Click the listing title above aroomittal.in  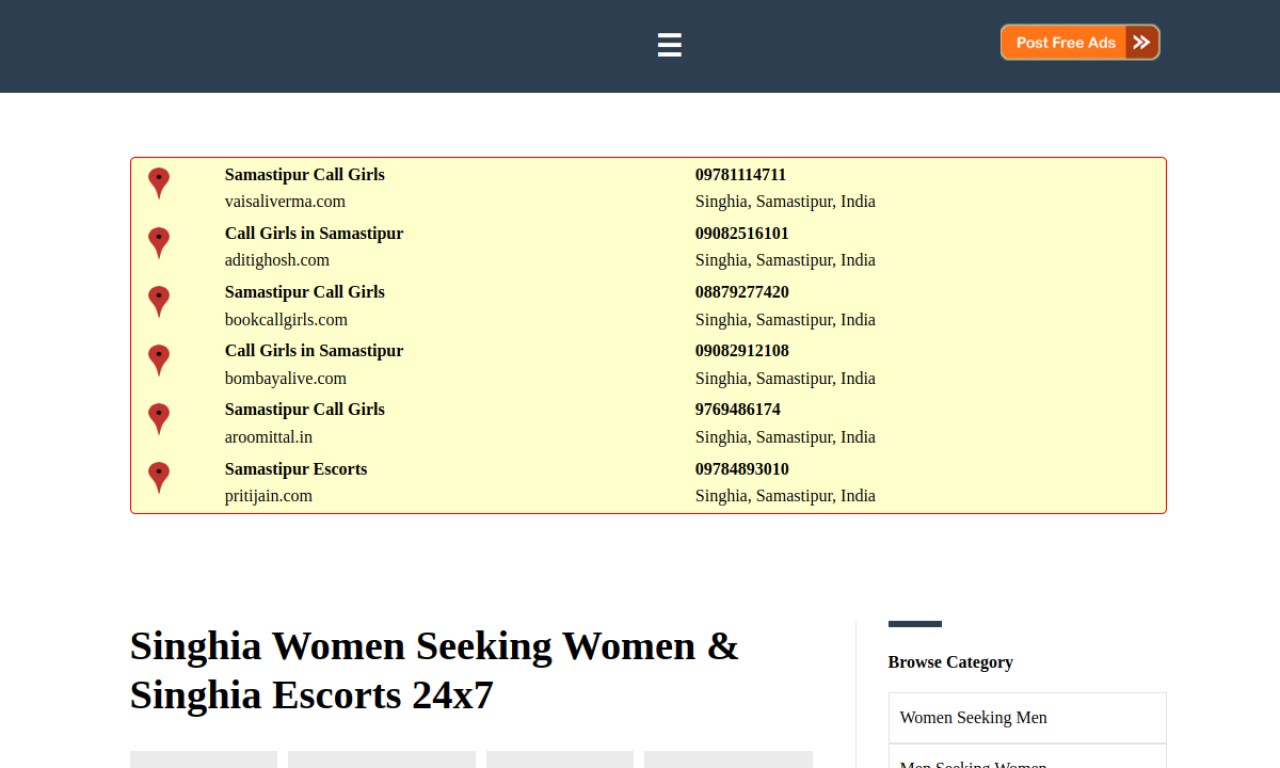[305, 409]
